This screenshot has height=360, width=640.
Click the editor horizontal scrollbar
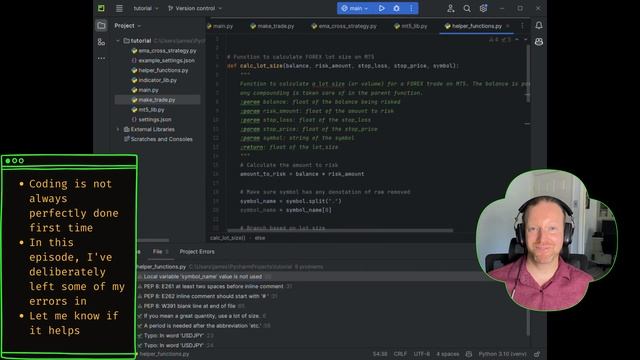[340, 230]
